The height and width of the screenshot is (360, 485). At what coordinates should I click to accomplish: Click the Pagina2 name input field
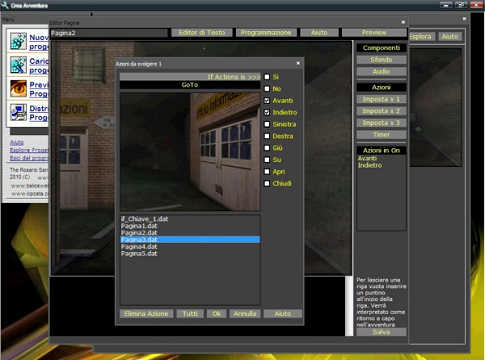click(109, 33)
